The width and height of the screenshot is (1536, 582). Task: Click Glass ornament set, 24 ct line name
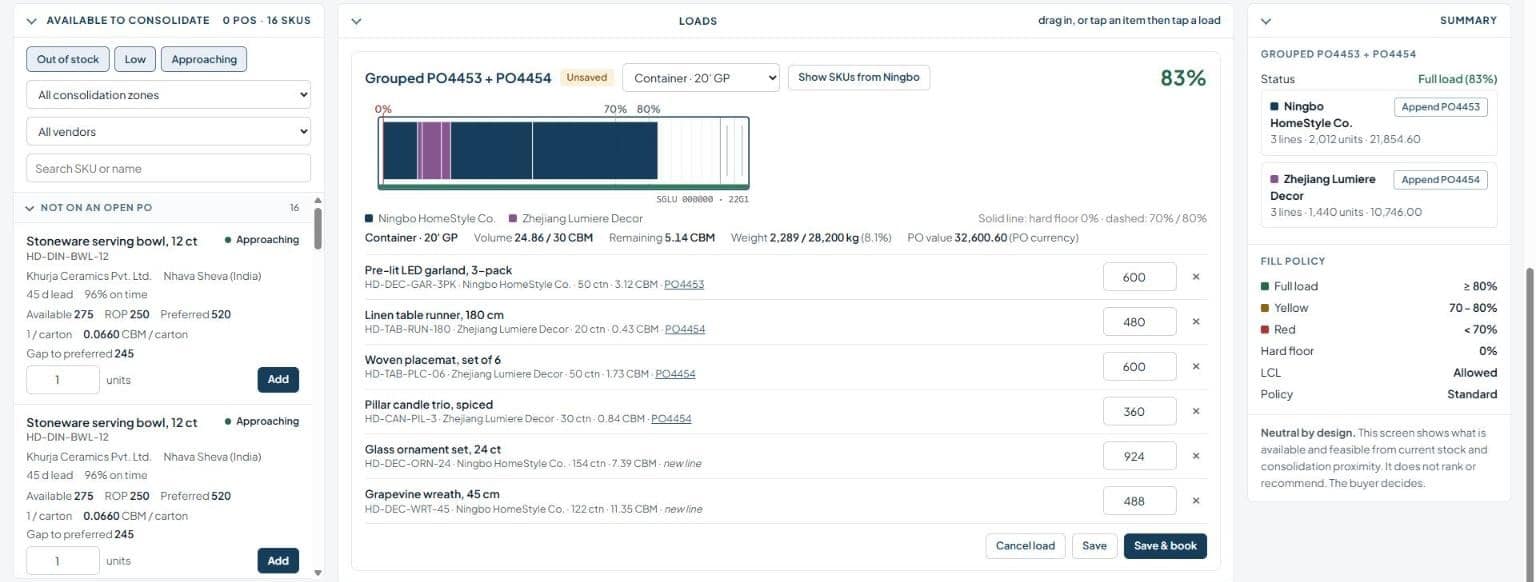433,449
